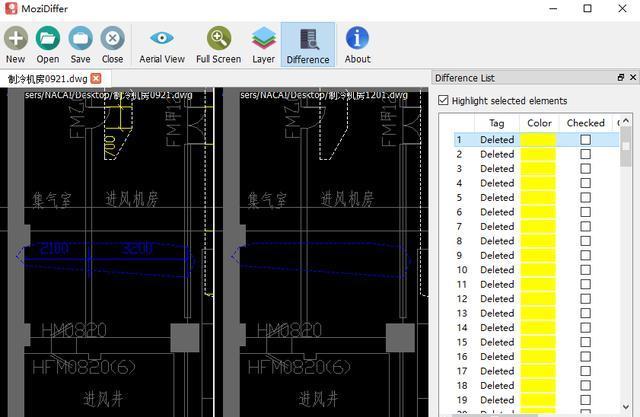Click the New file icon
640x417 pixels.
pyautogui.click(x=15, y=39)
